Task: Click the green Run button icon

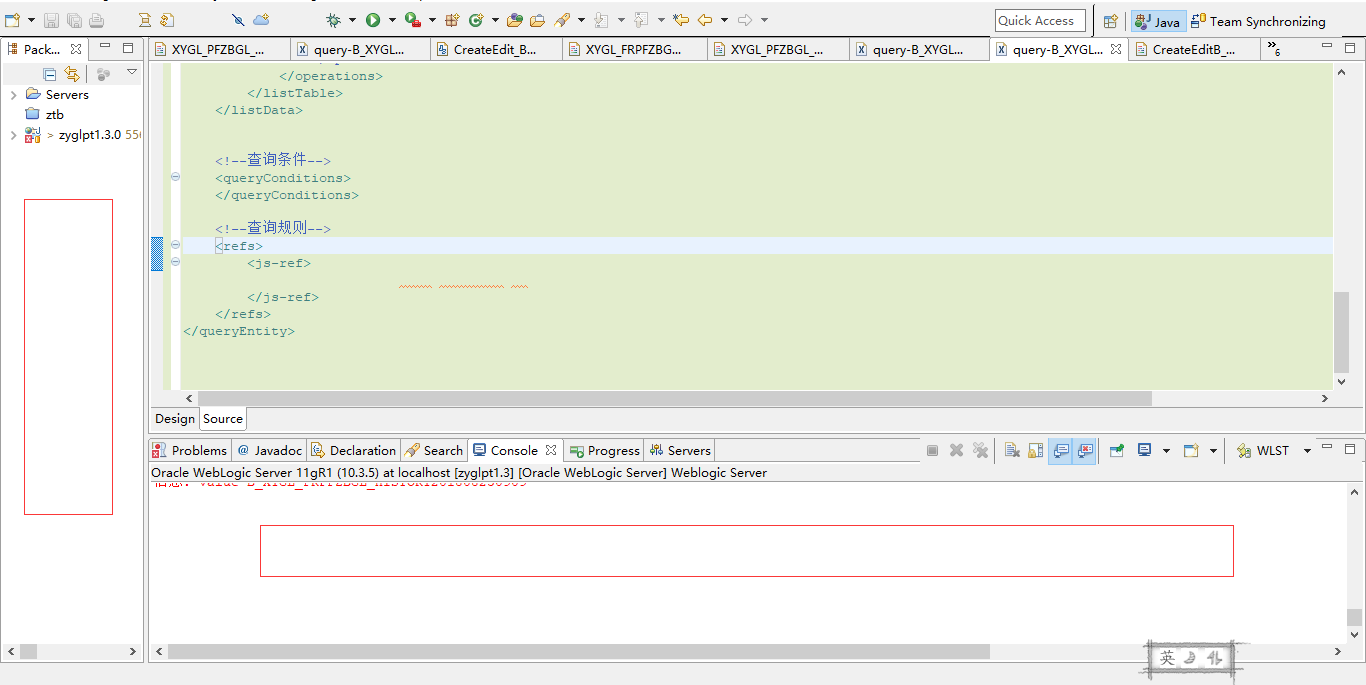Action: tap(373, 20)
